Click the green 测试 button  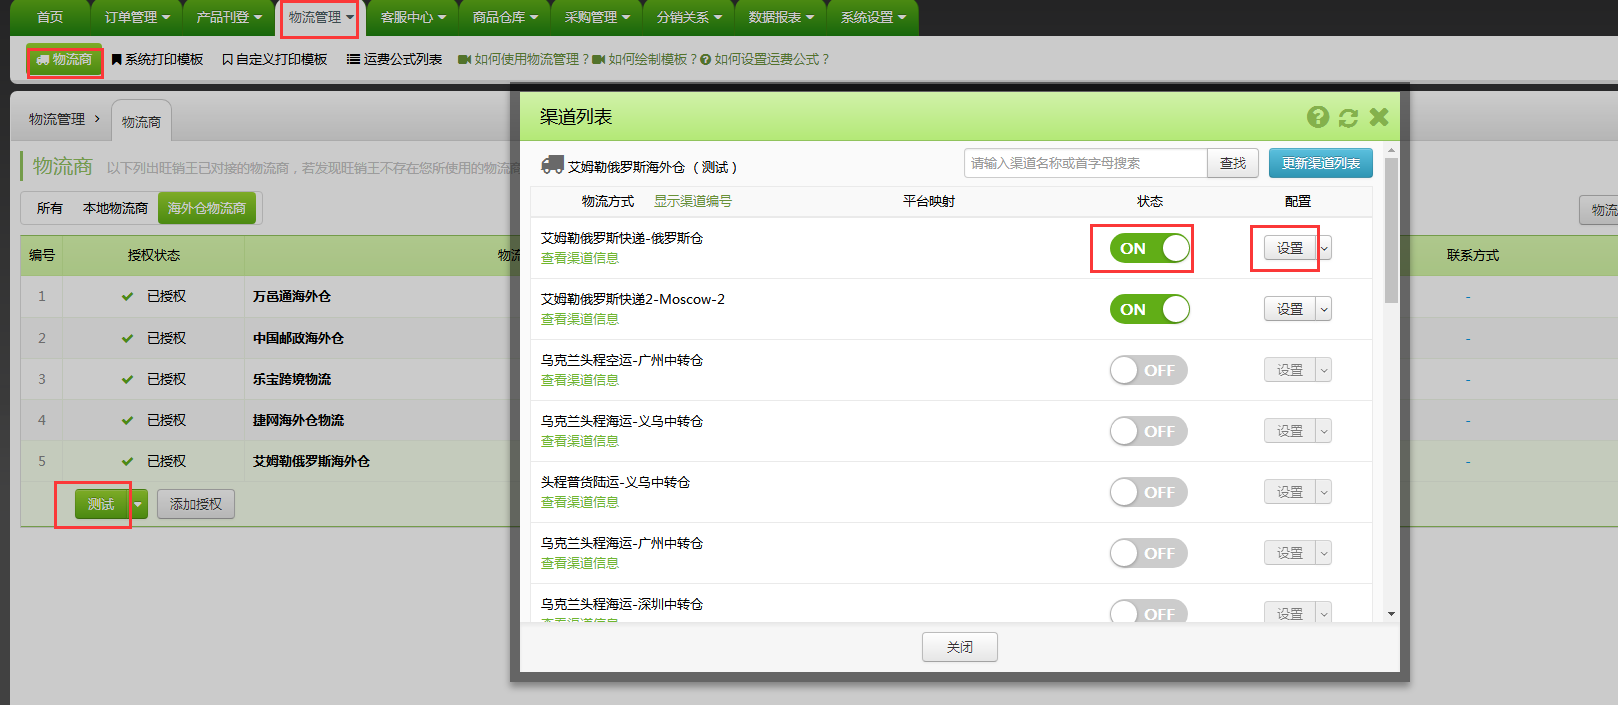point(102,504)
